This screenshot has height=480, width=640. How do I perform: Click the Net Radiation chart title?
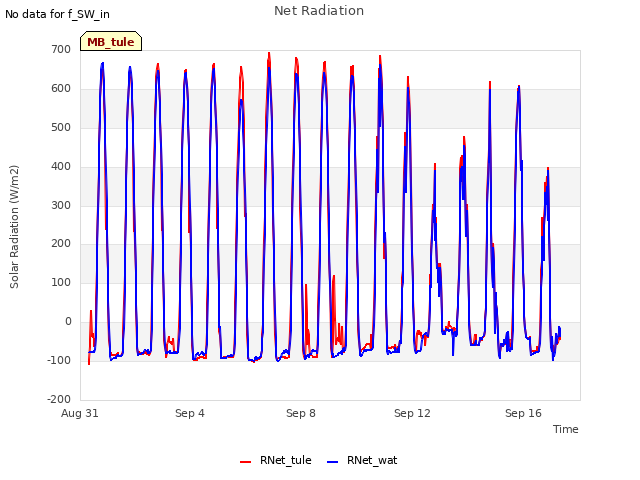(319, 11)
